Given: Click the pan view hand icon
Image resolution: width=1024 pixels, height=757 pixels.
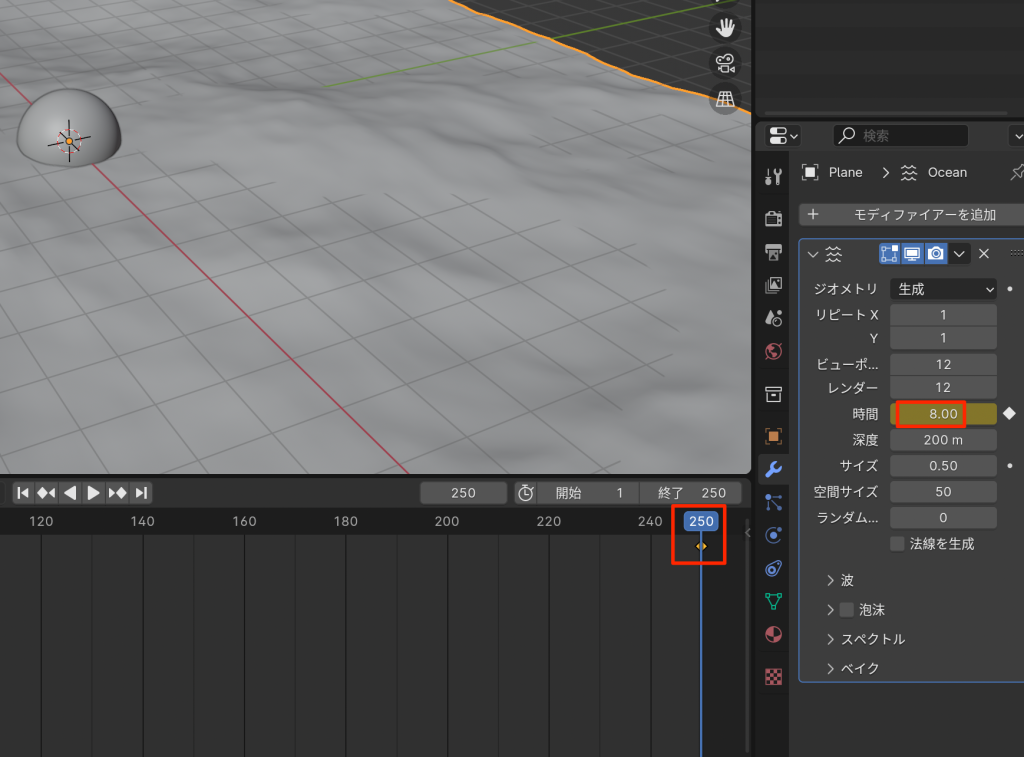Looking at the screenshot, I should click(x=725, y=27).
